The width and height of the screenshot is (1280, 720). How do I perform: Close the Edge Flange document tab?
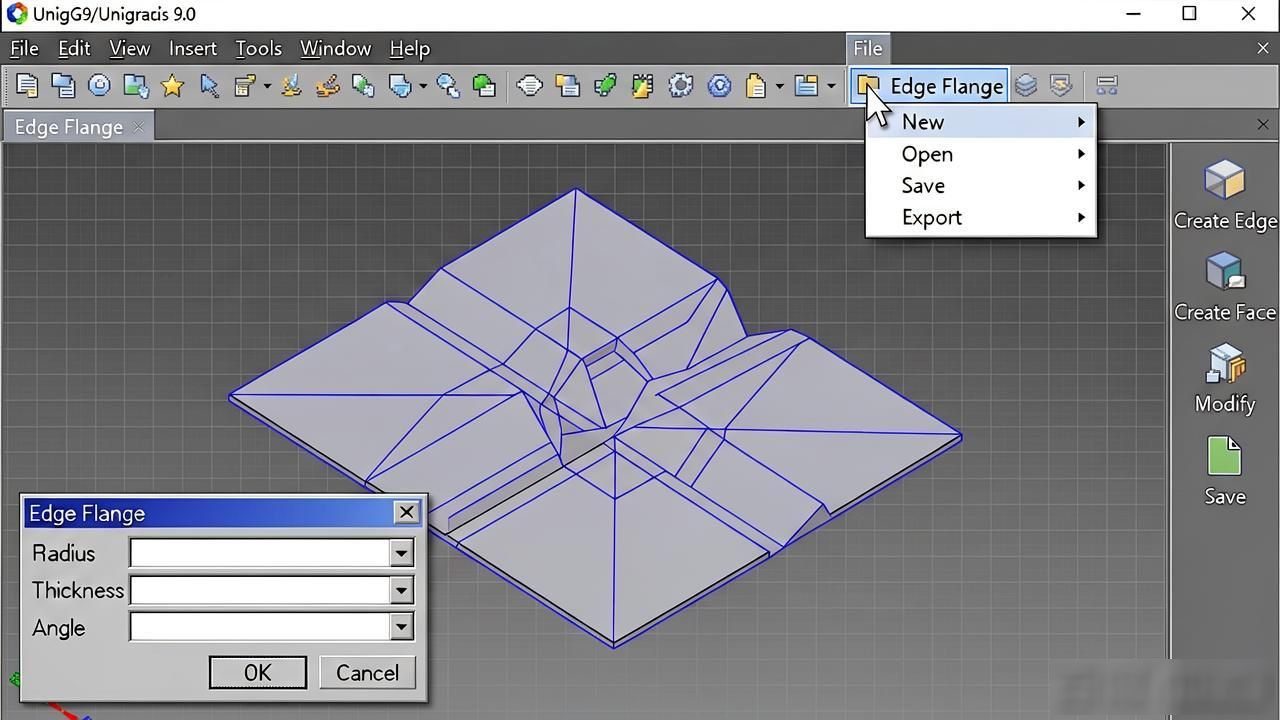(138, 127)
